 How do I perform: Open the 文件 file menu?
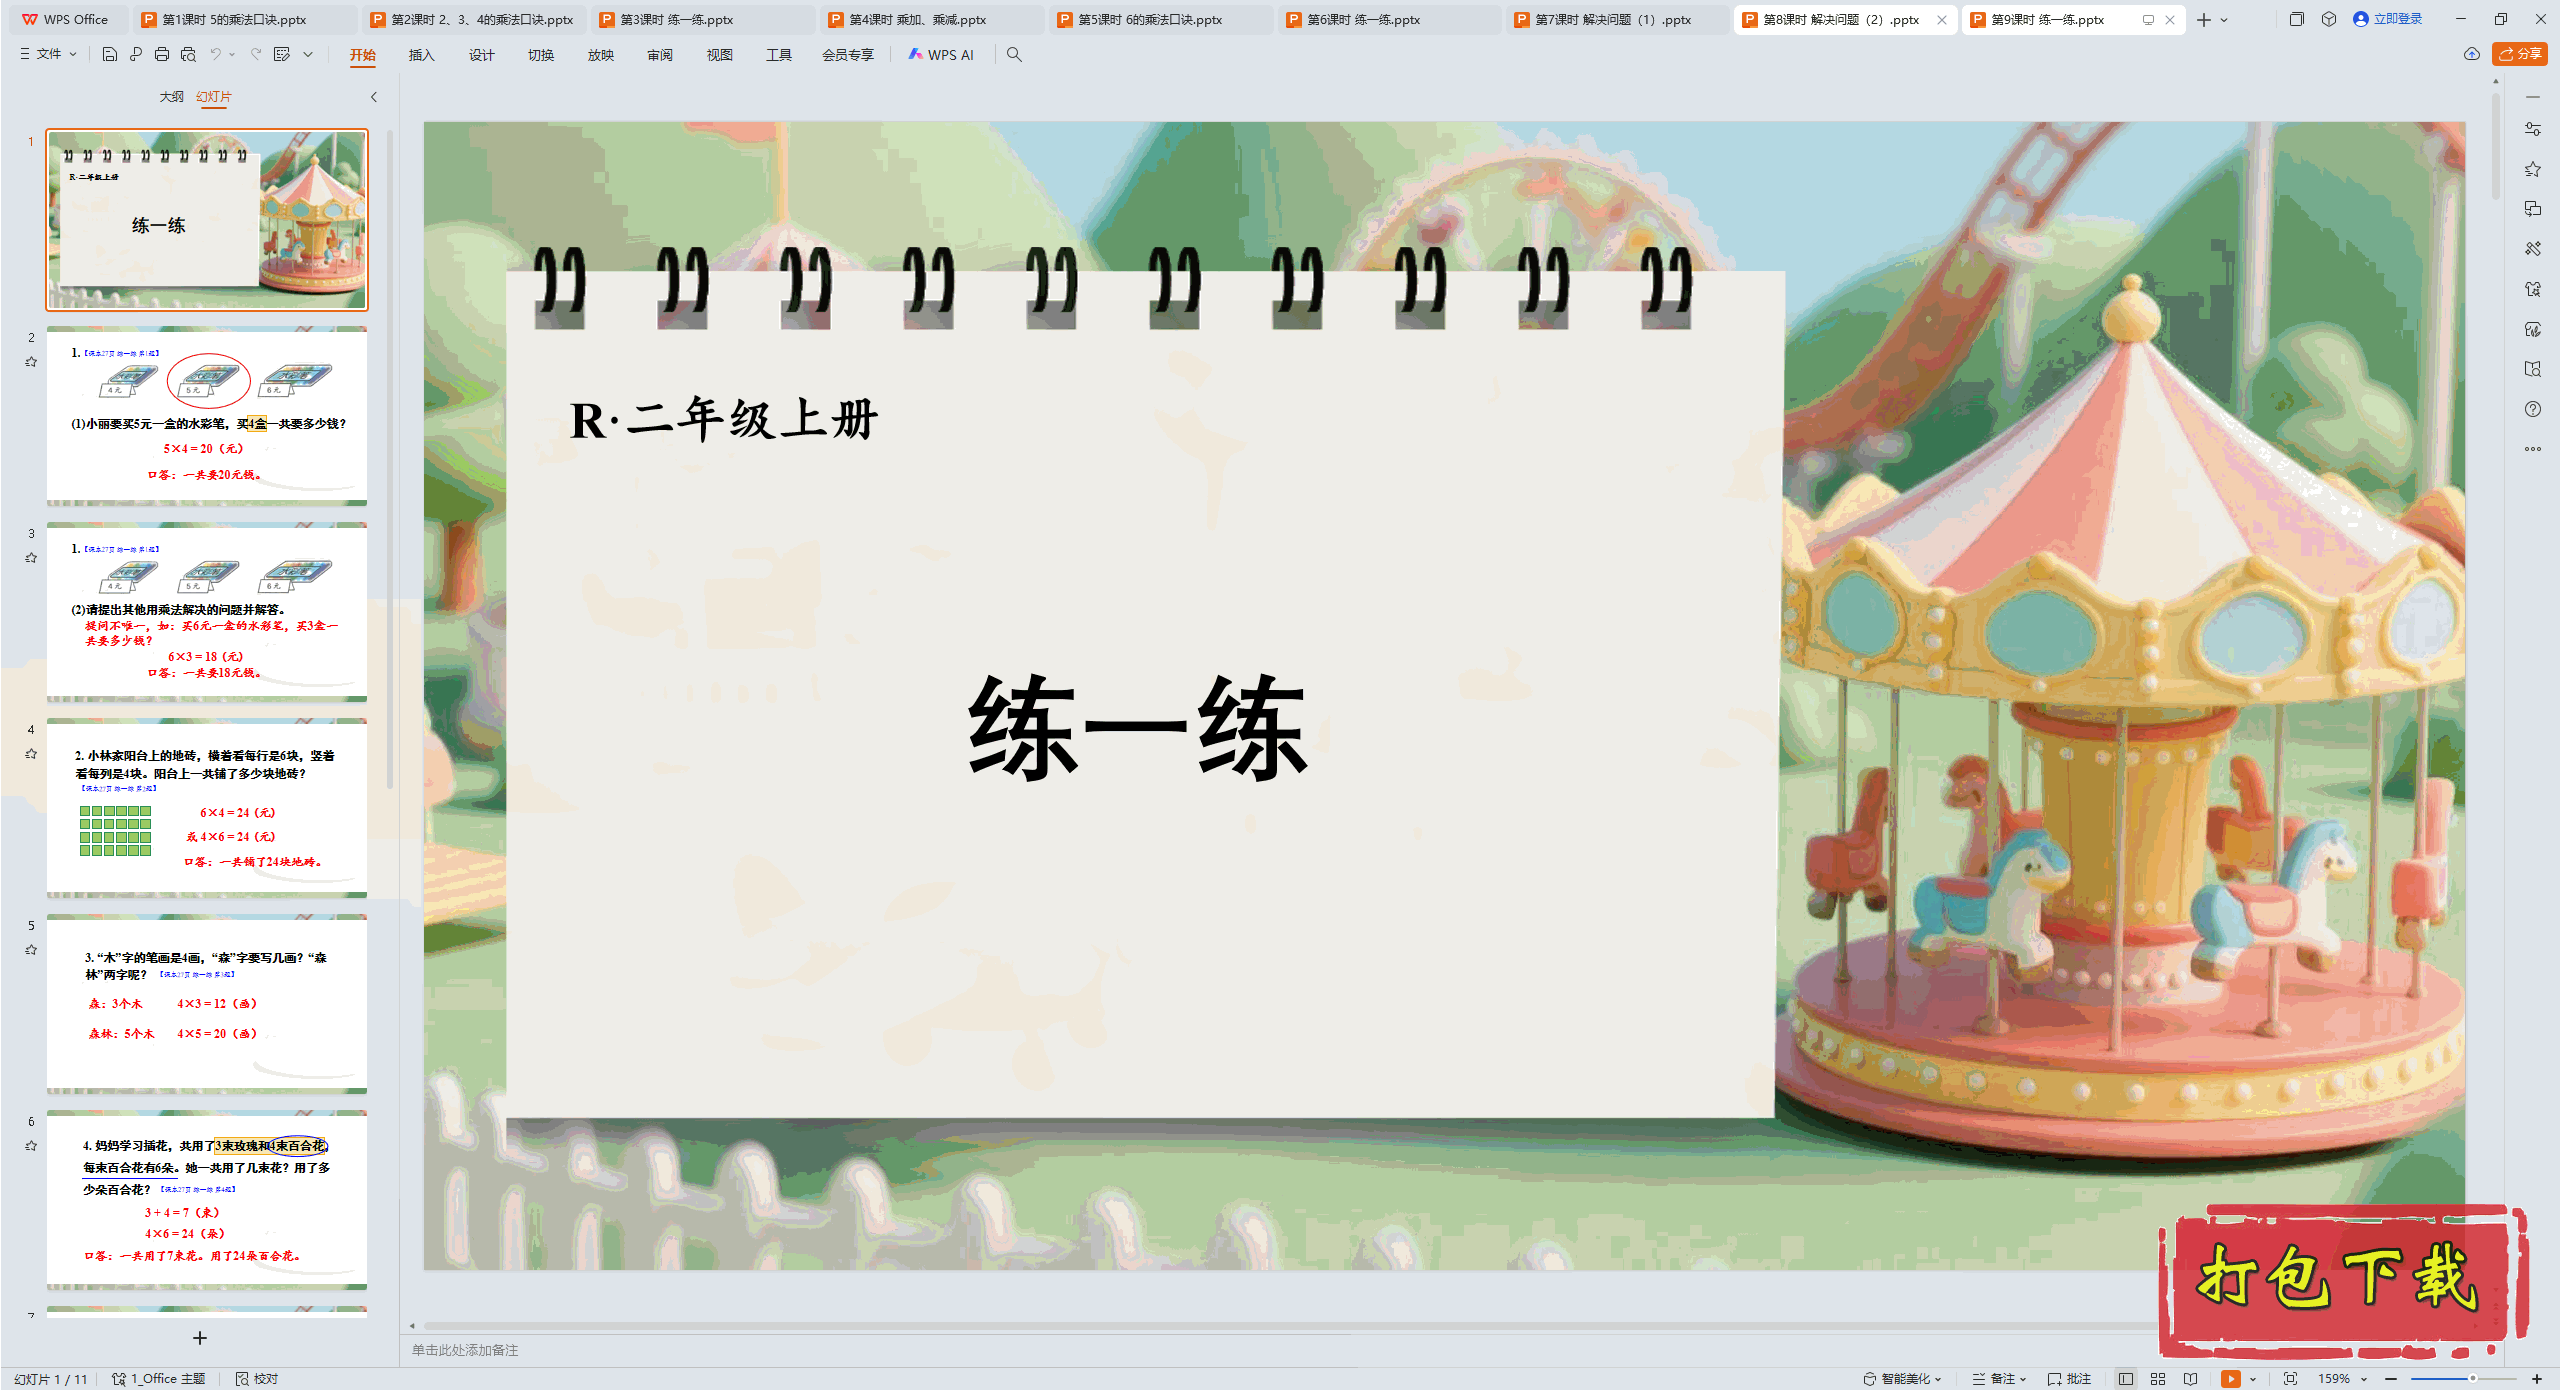[x=48, y=55]
